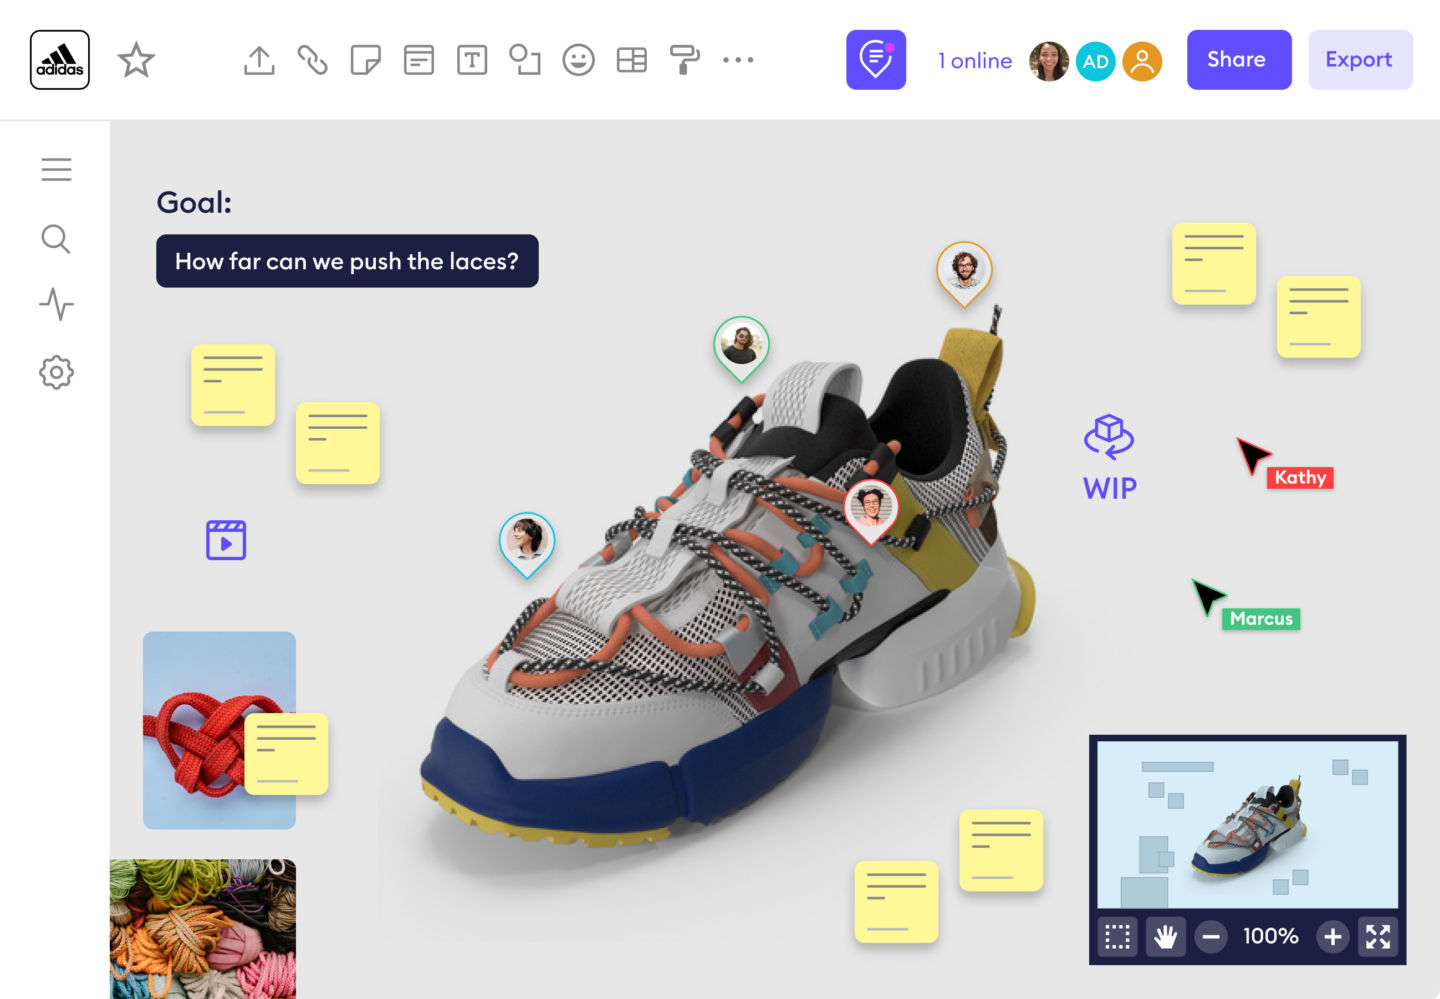Click the upload icon in toolbar
The image size is (1440, 999).
[x=259, y=60]
